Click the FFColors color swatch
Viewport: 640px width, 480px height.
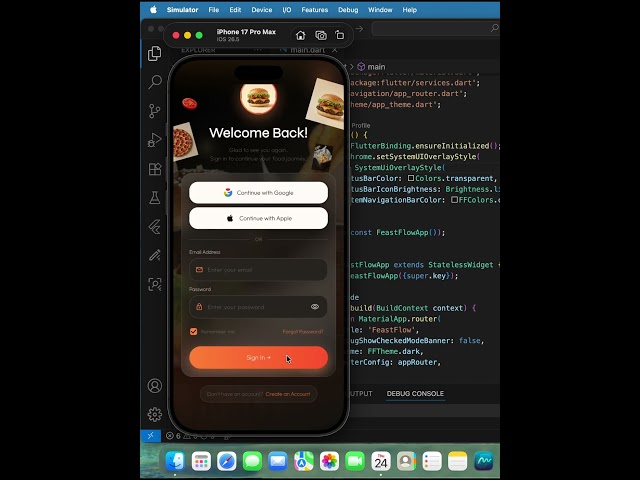coord(454,200)
